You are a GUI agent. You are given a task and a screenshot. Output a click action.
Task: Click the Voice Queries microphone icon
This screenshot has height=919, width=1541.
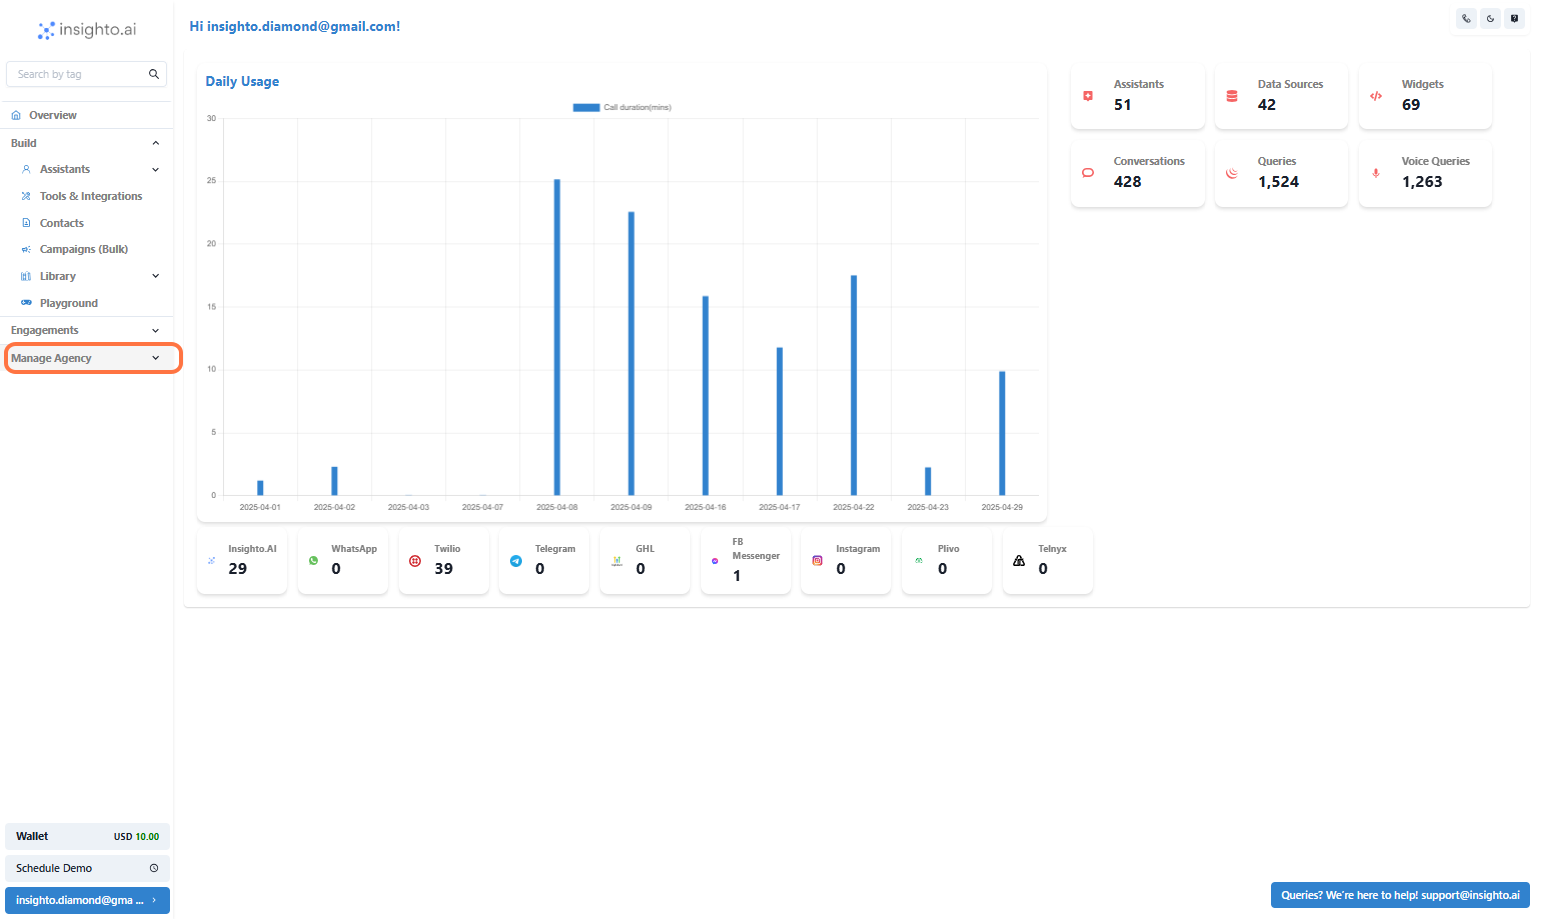click(1376, 173)
